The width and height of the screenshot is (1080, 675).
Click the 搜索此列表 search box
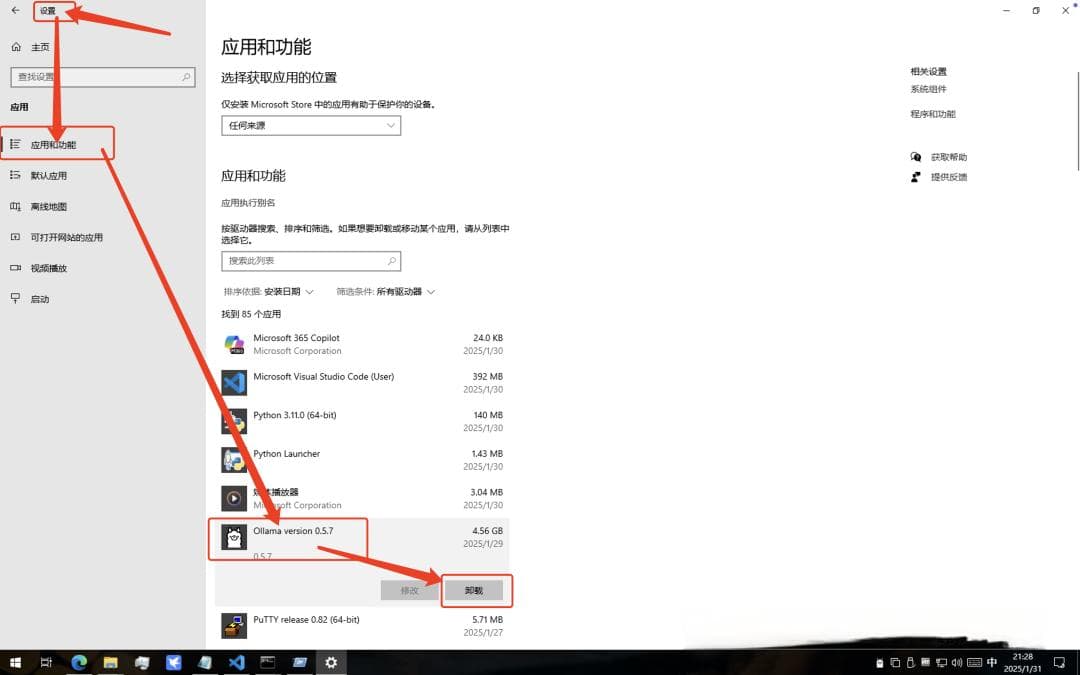[x=311, y=261]
